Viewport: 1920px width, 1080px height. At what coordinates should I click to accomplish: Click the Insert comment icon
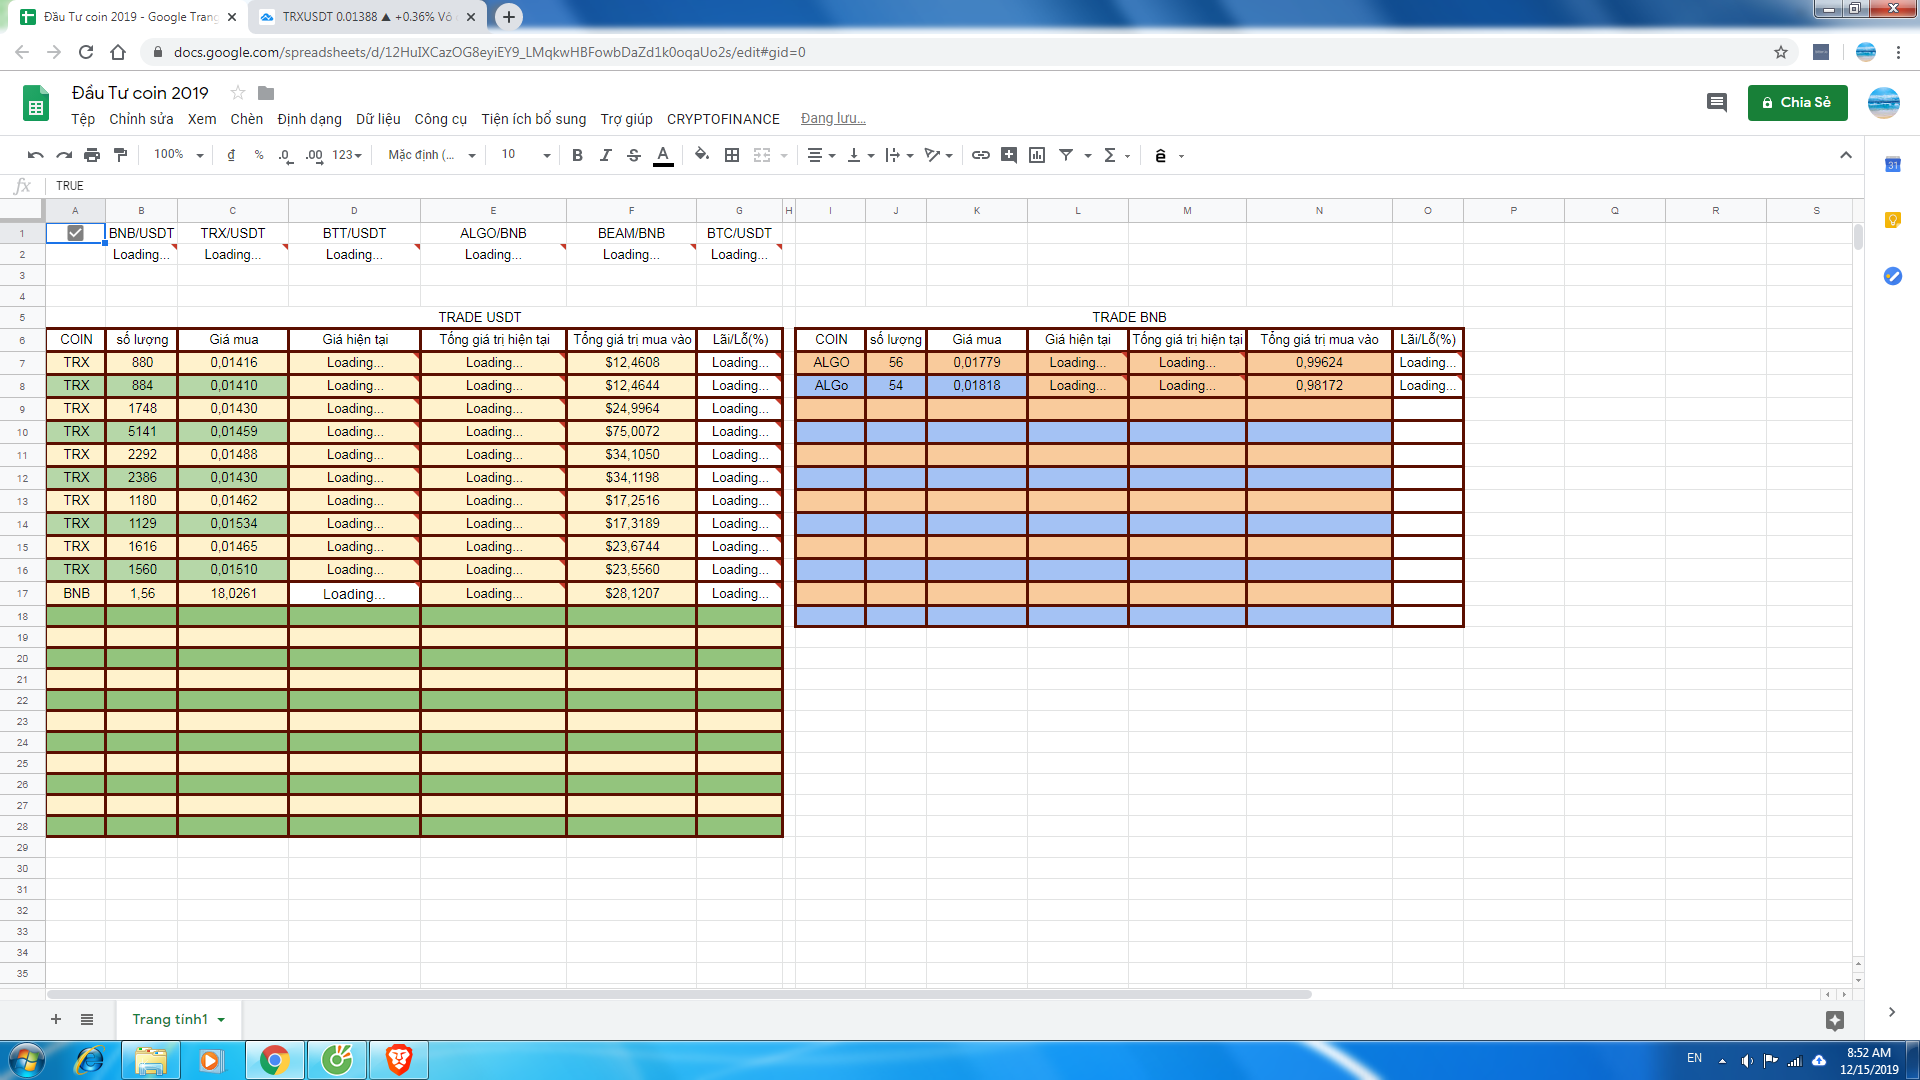tap(1009, 155)
